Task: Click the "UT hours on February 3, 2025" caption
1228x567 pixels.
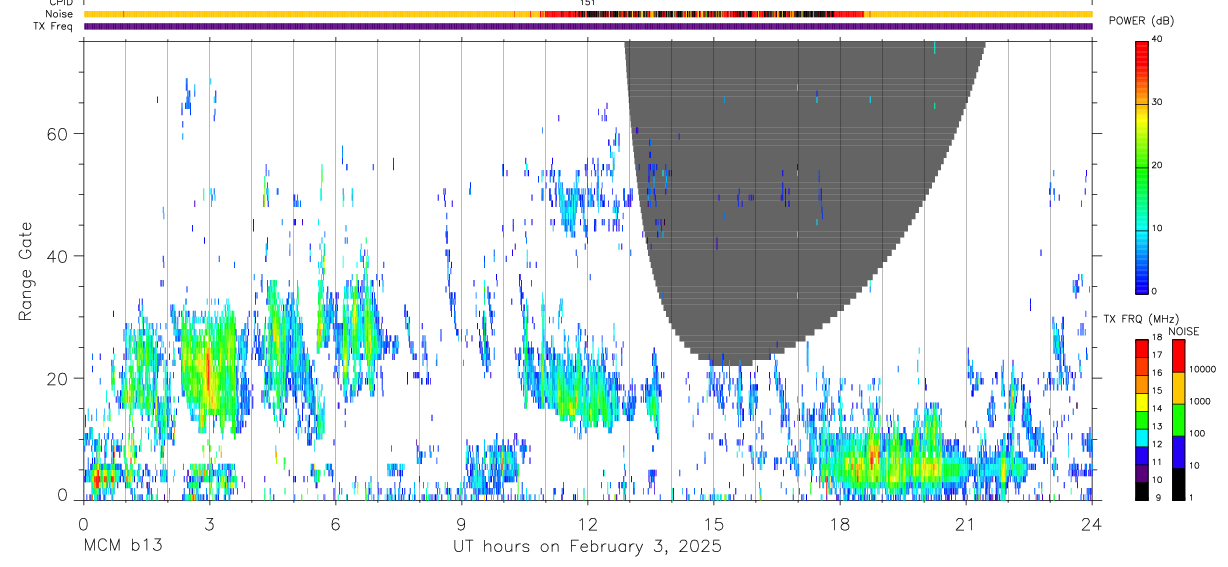Action: pos(586,547)
